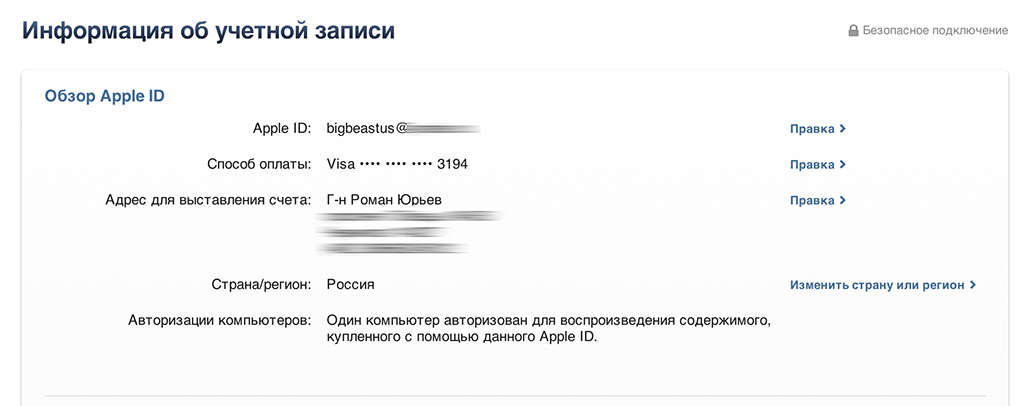Click the Visa card number ending 3194
1024x406 pixels.
click(397, 164)
